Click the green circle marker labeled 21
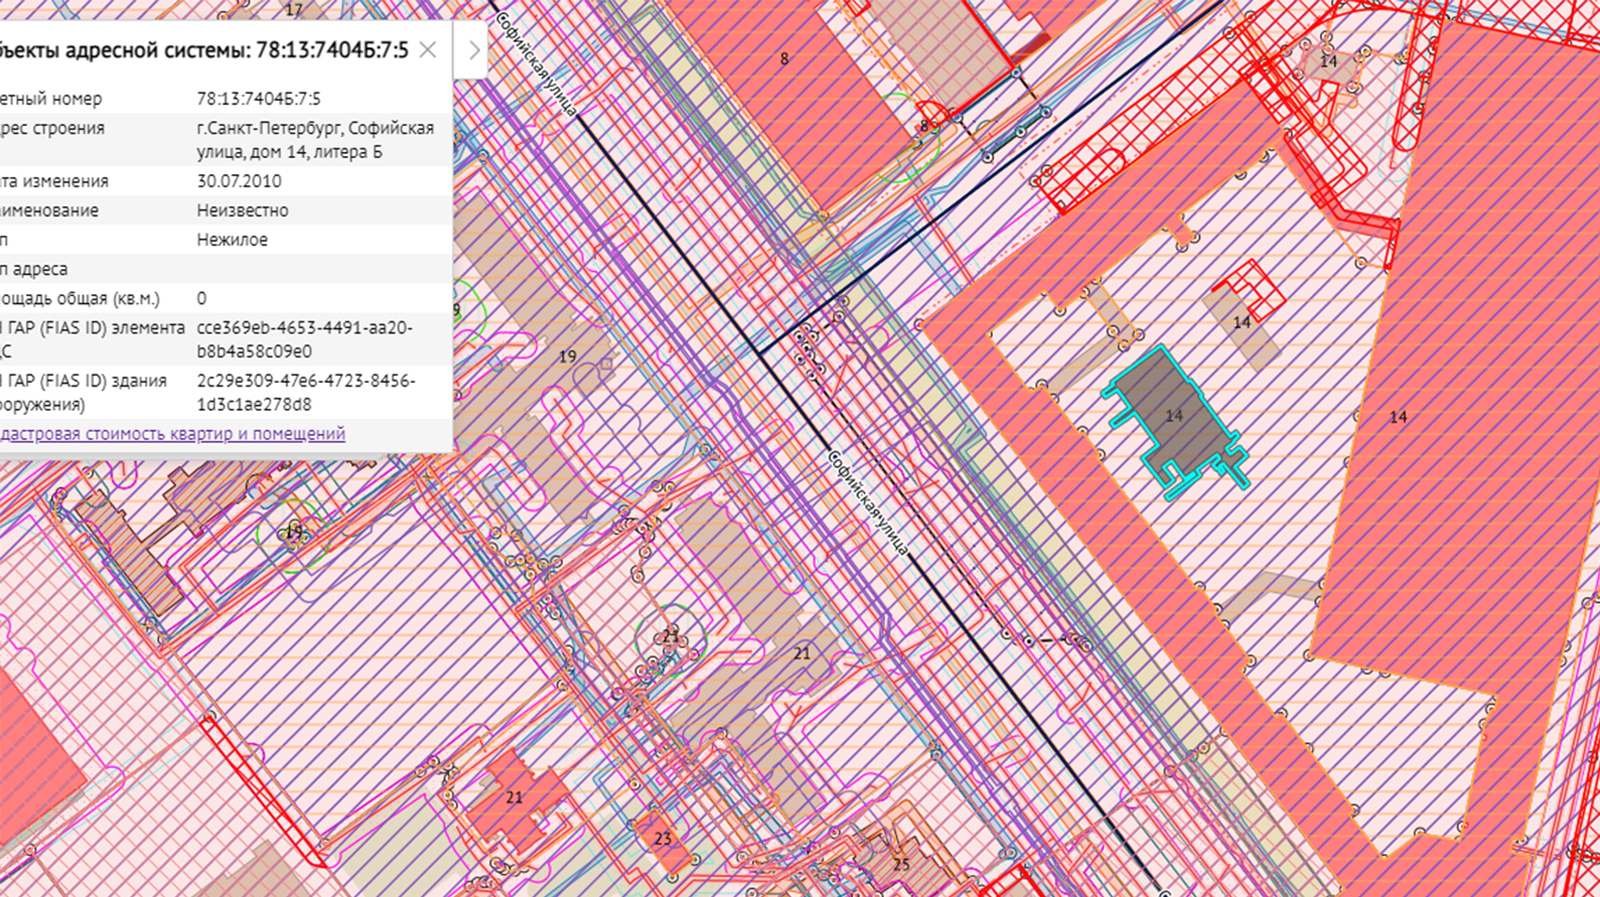This screenshot has width=1600, height=897. (670, 637)
